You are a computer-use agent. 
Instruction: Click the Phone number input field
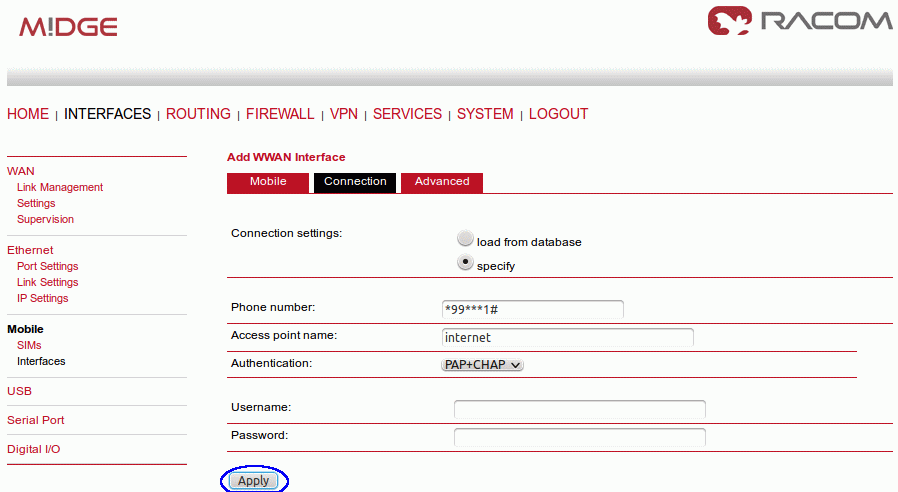coord(533,309)
